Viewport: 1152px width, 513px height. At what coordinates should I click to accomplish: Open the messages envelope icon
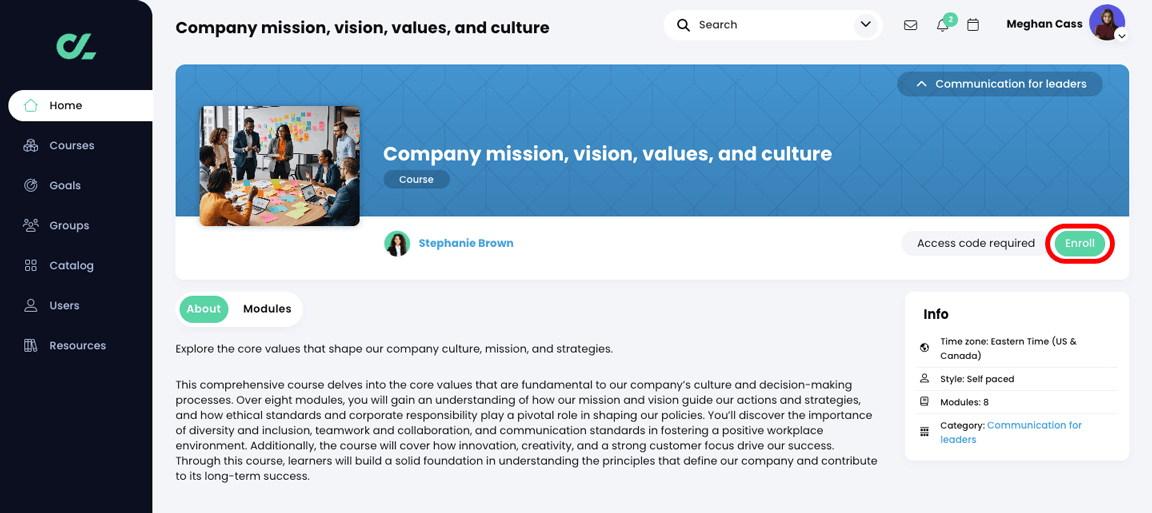pos(910,25)
